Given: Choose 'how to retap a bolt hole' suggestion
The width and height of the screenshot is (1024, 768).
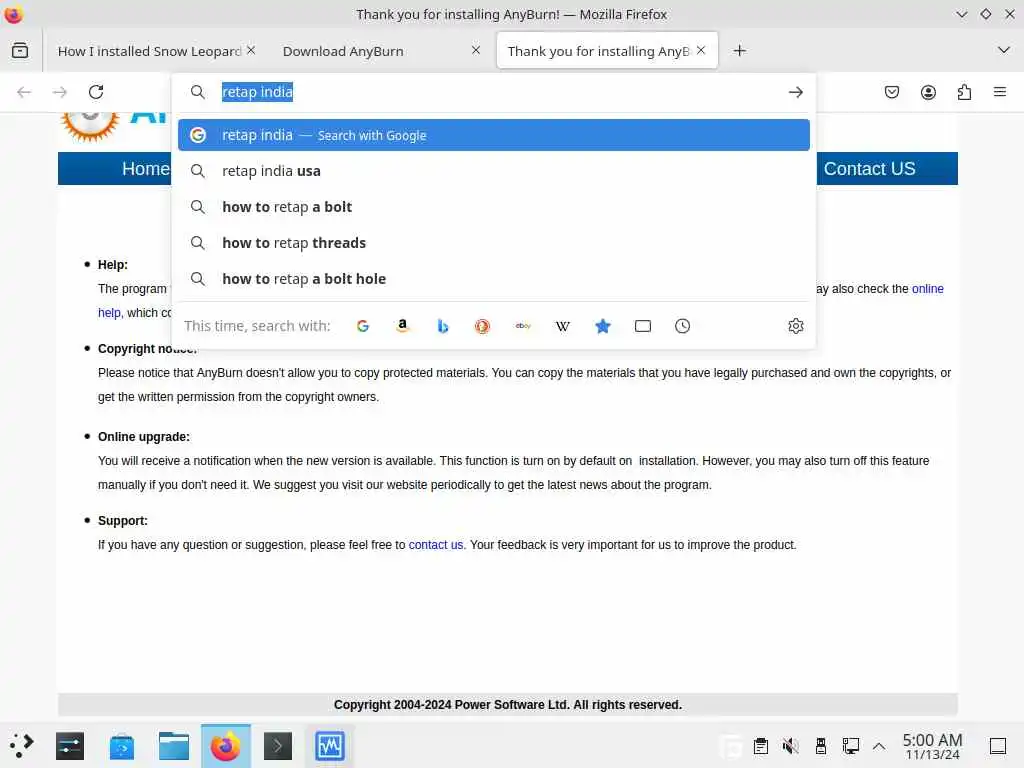Looking at the screenshot, I should [494, 279].
